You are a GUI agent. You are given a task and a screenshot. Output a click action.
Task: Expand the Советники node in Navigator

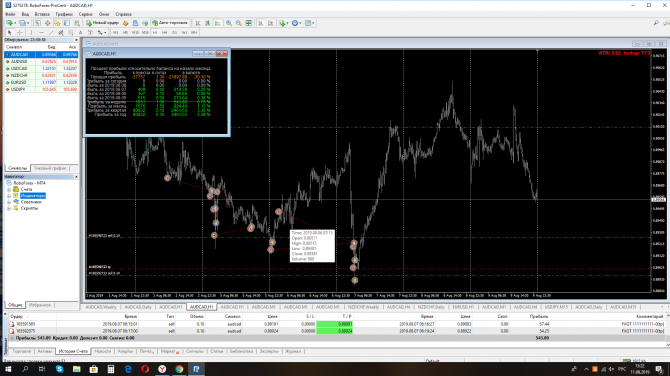[x=9, y=202]
